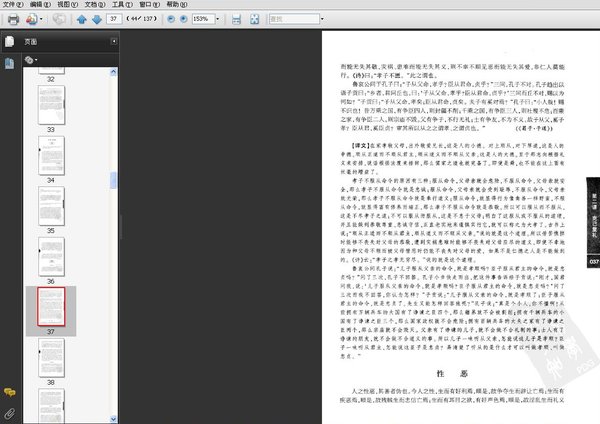The width and height of the screenshot is (600, 424).
Task: Click the Find search box
Action: tap(294, 19)
